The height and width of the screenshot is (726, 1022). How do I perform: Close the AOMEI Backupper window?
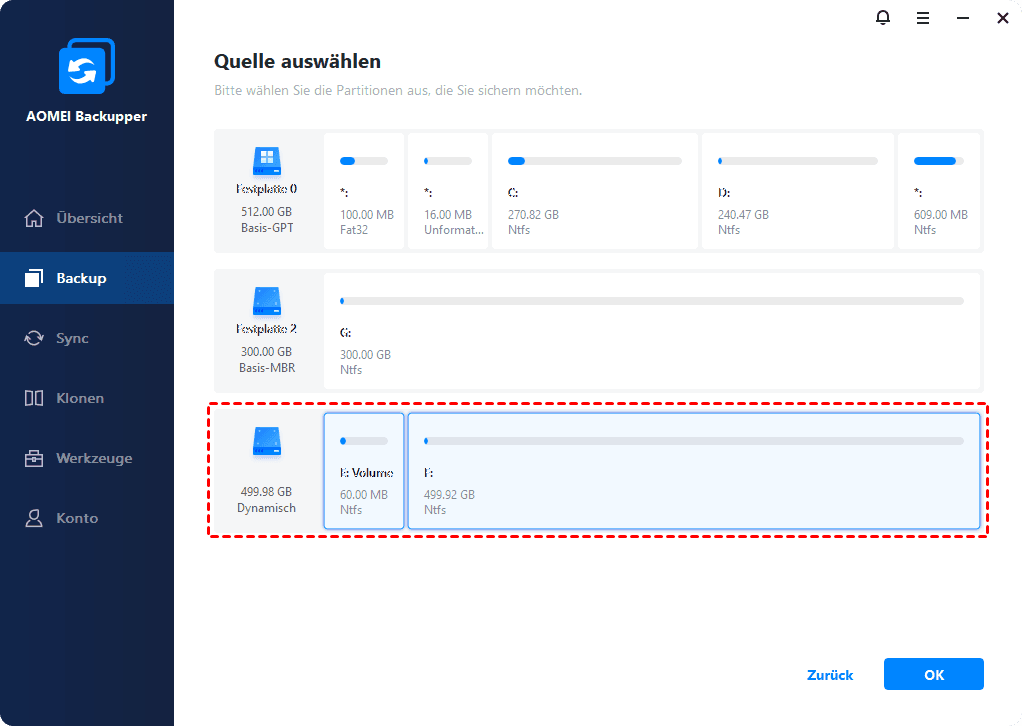coord(1002,18)
